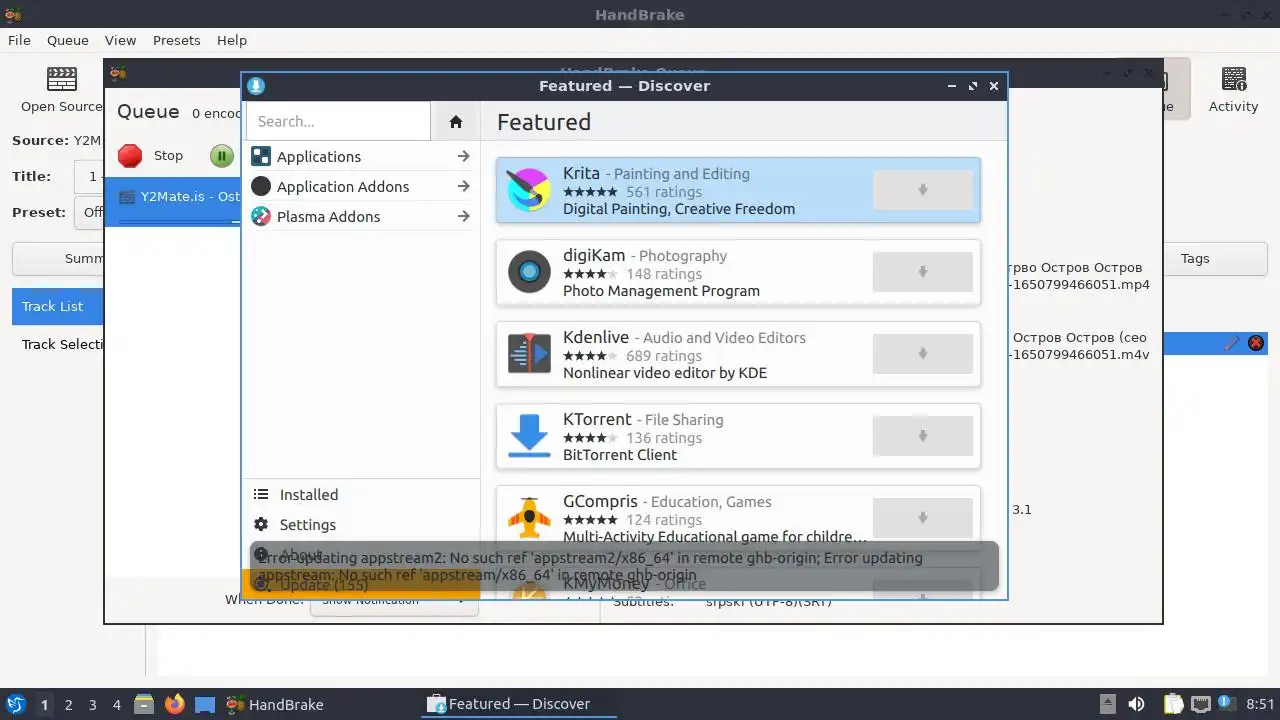Pause the queue with the green button

coord(222,156)
